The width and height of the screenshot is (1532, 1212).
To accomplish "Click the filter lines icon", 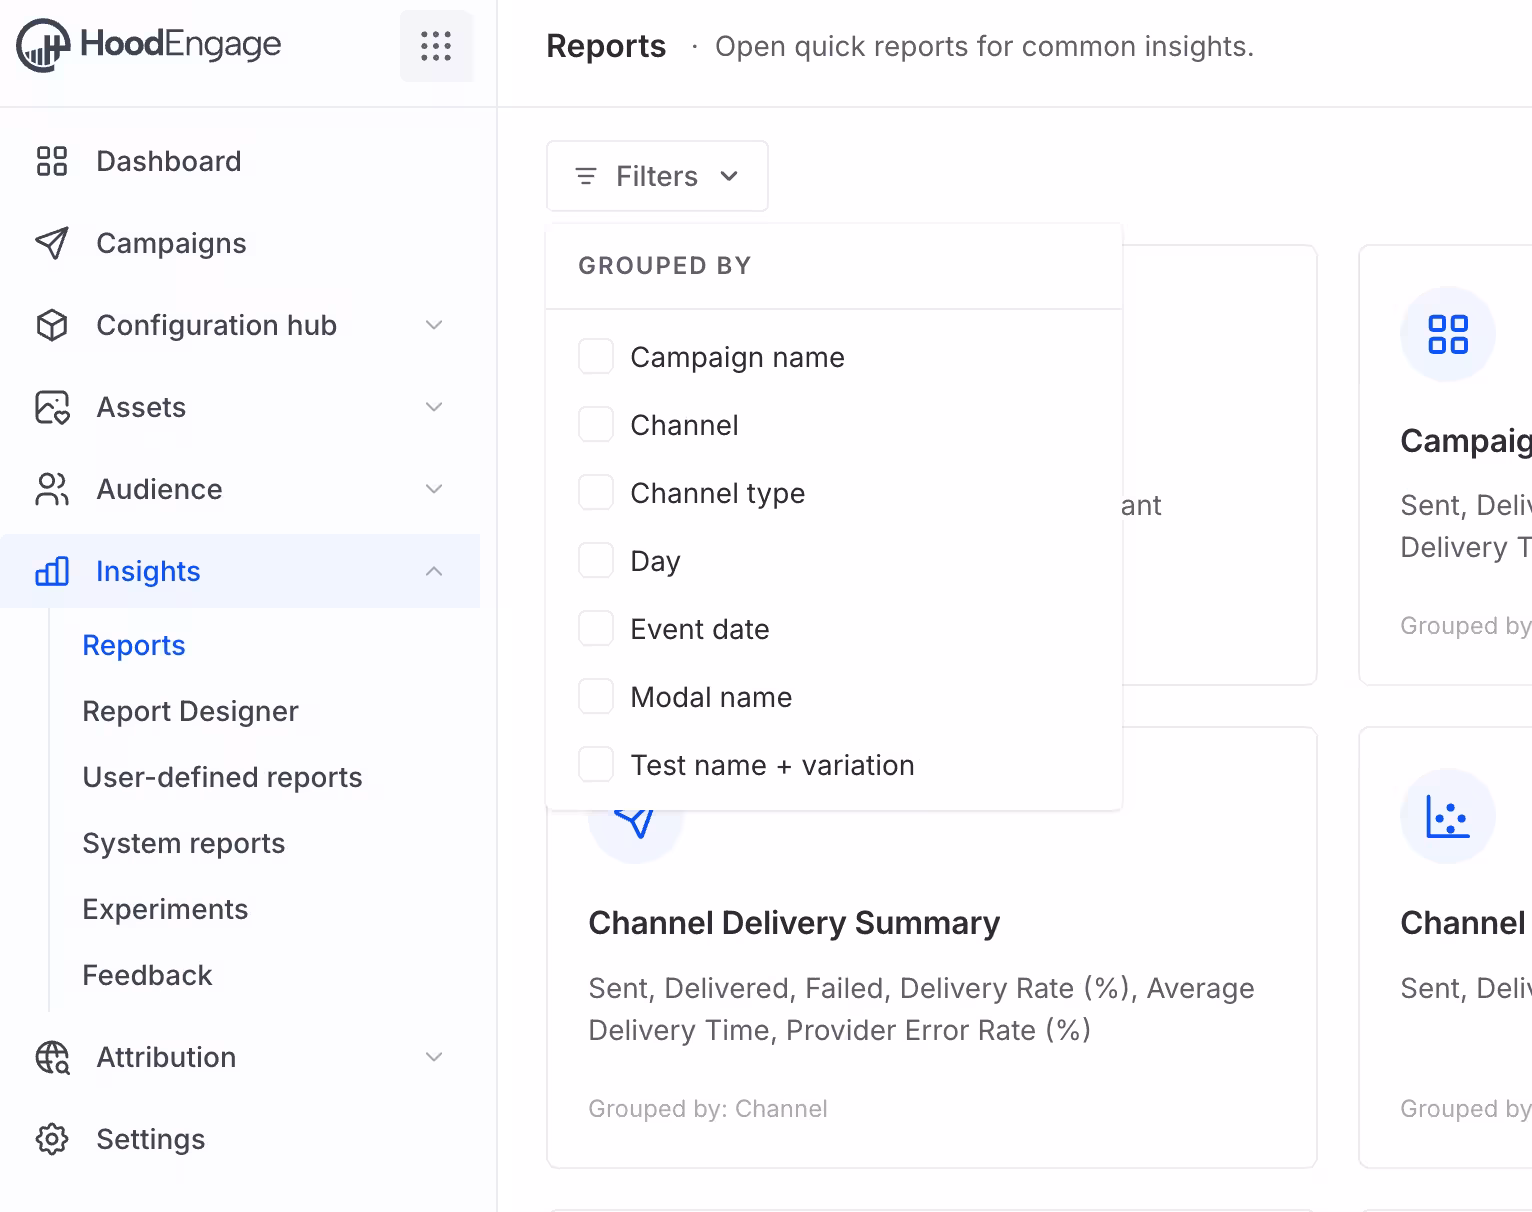I will point(586,176).
